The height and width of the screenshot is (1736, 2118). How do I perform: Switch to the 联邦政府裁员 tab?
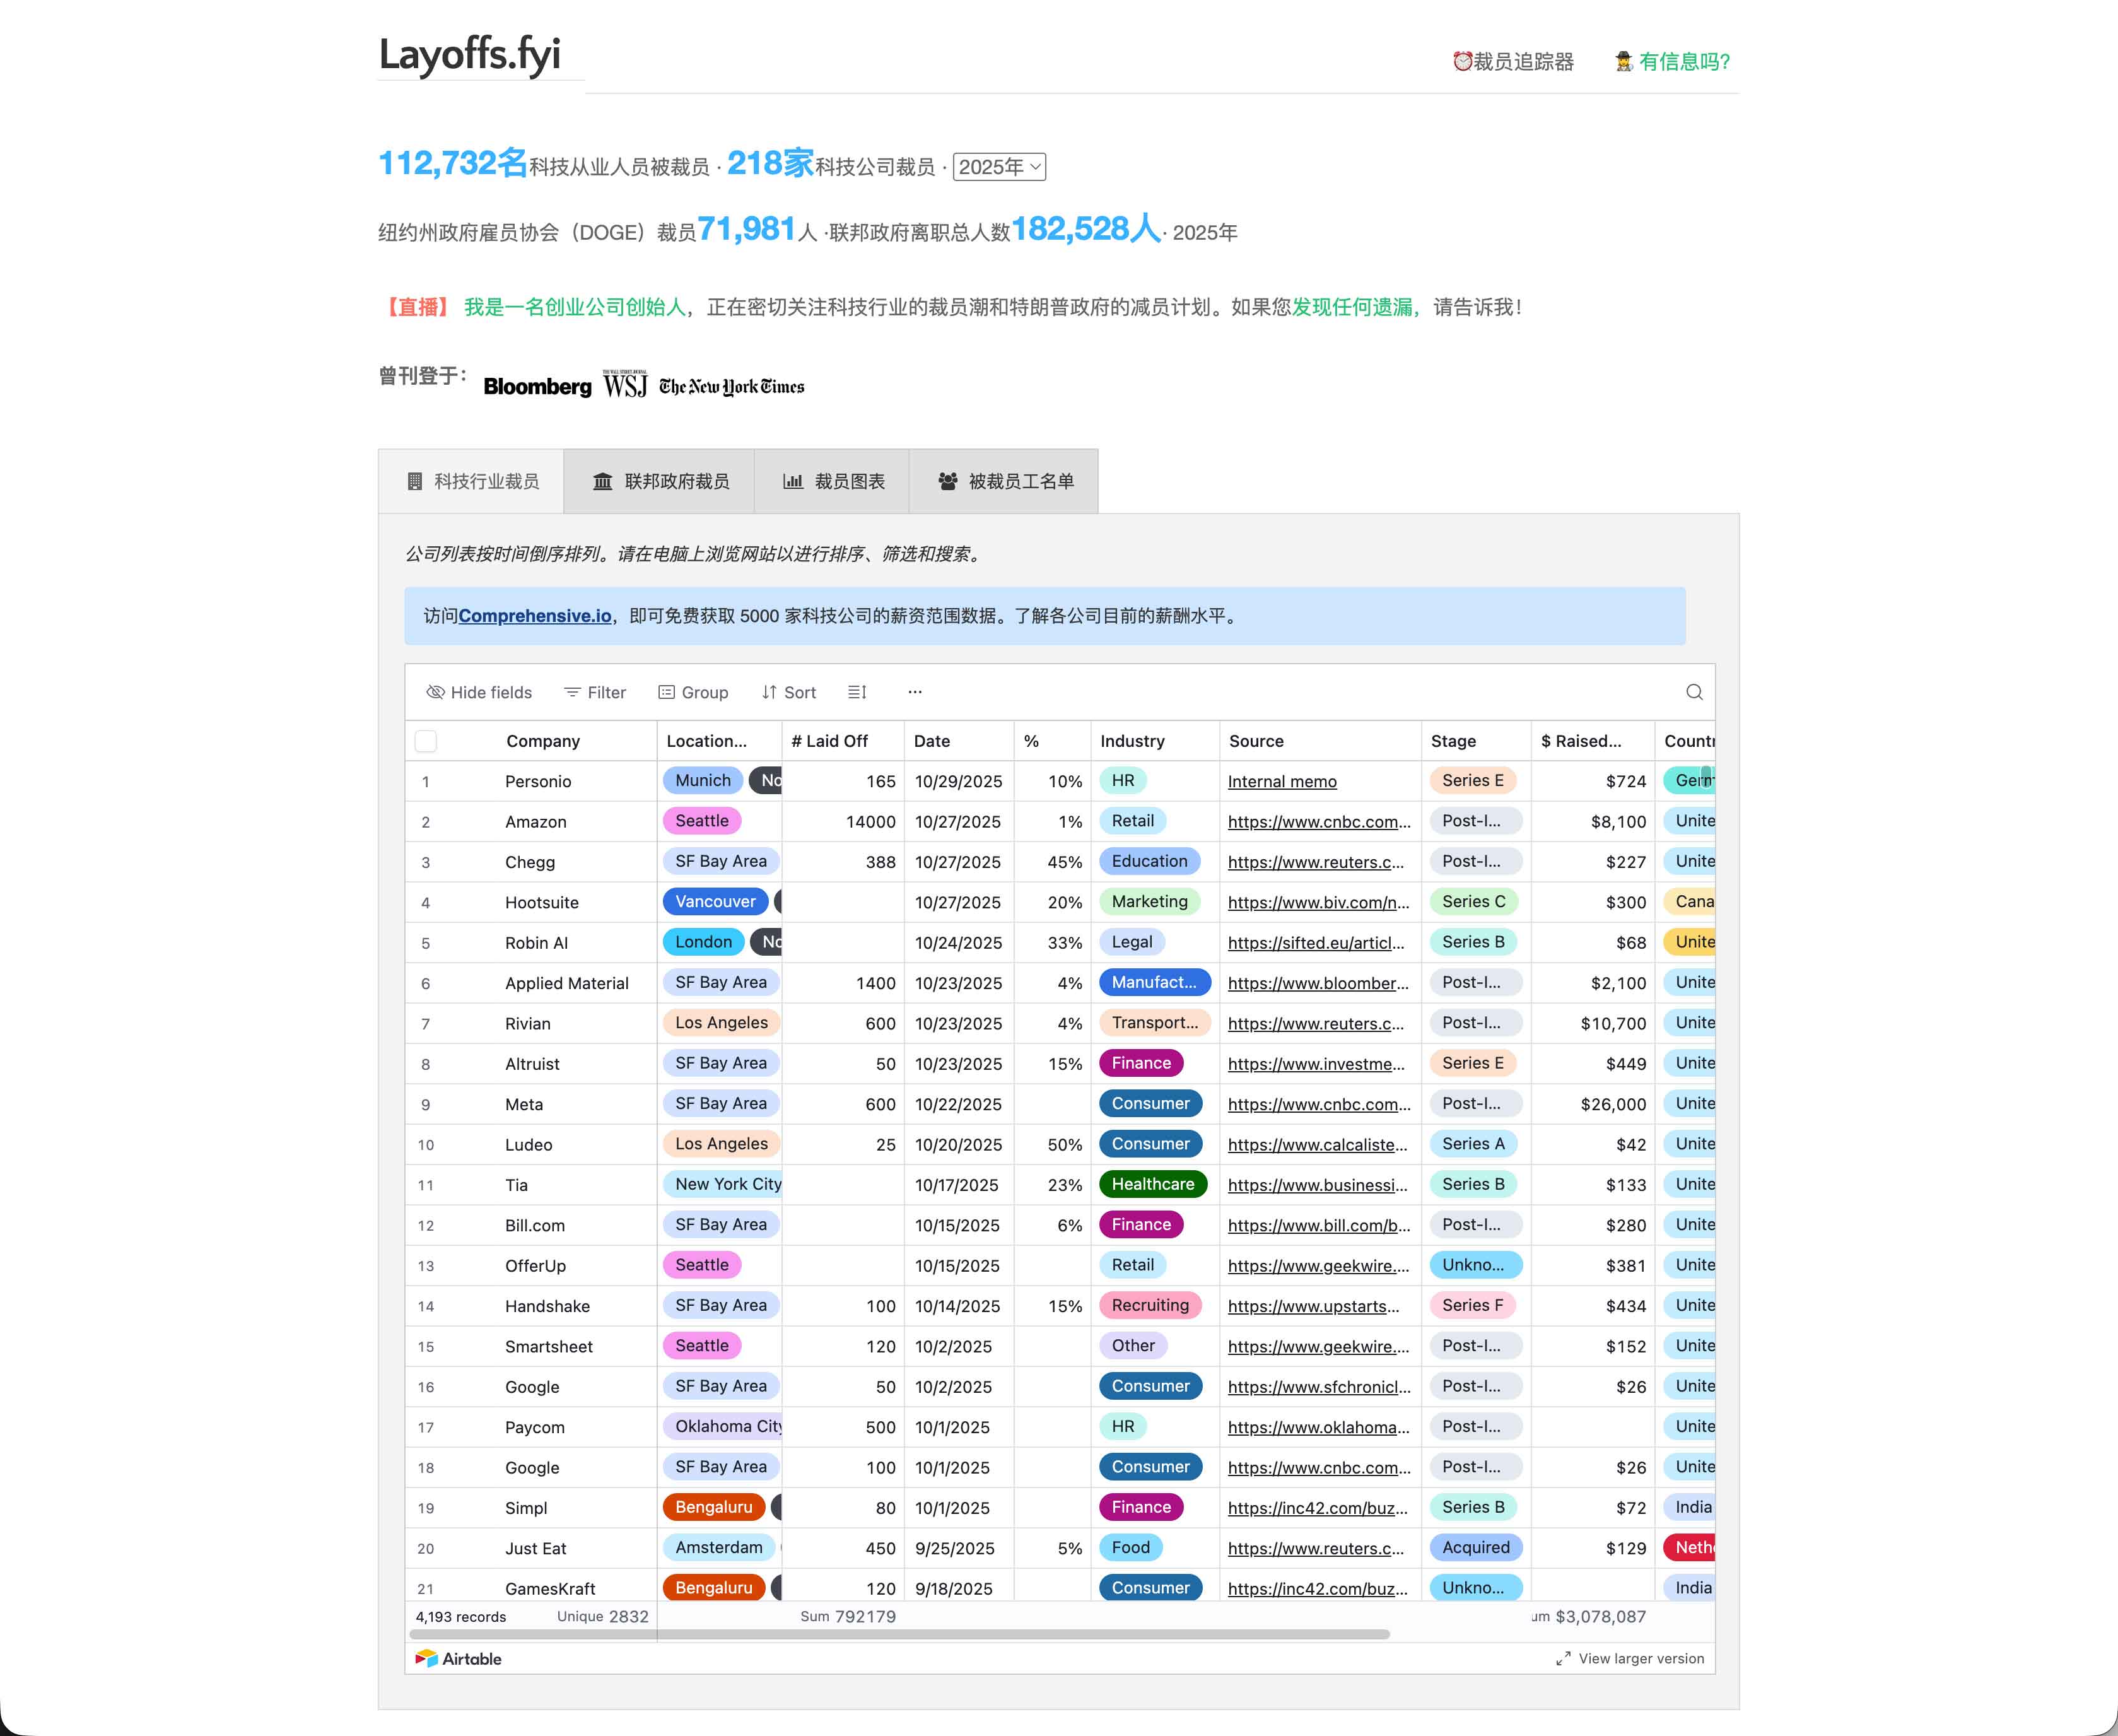click(660, 481)
